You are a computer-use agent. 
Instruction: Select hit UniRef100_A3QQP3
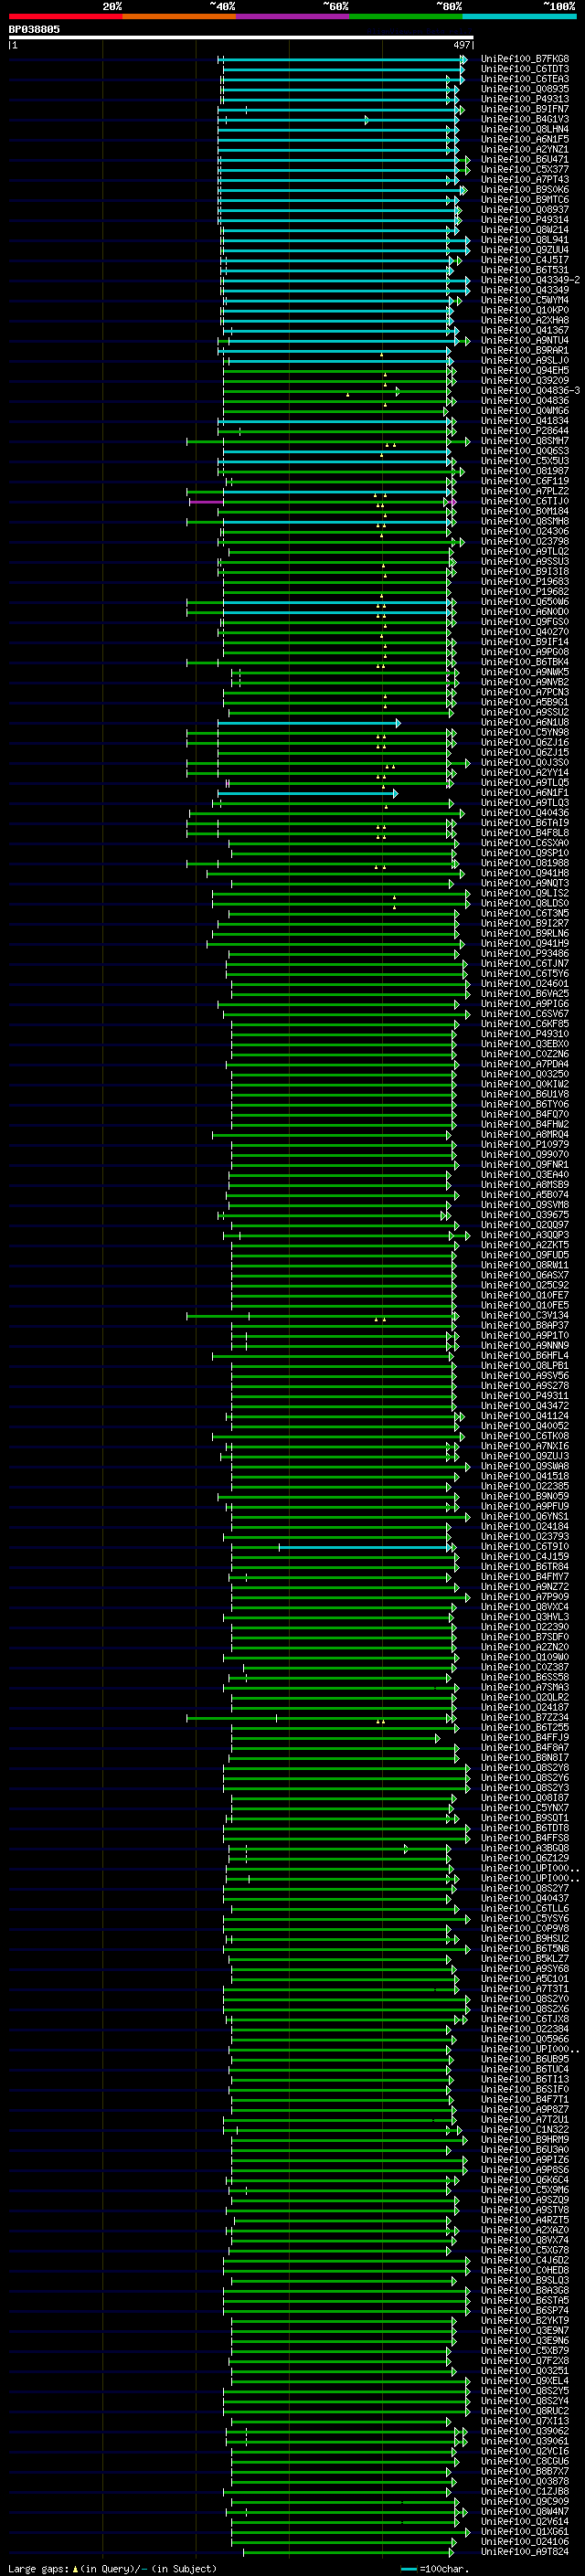(525, 1235)
